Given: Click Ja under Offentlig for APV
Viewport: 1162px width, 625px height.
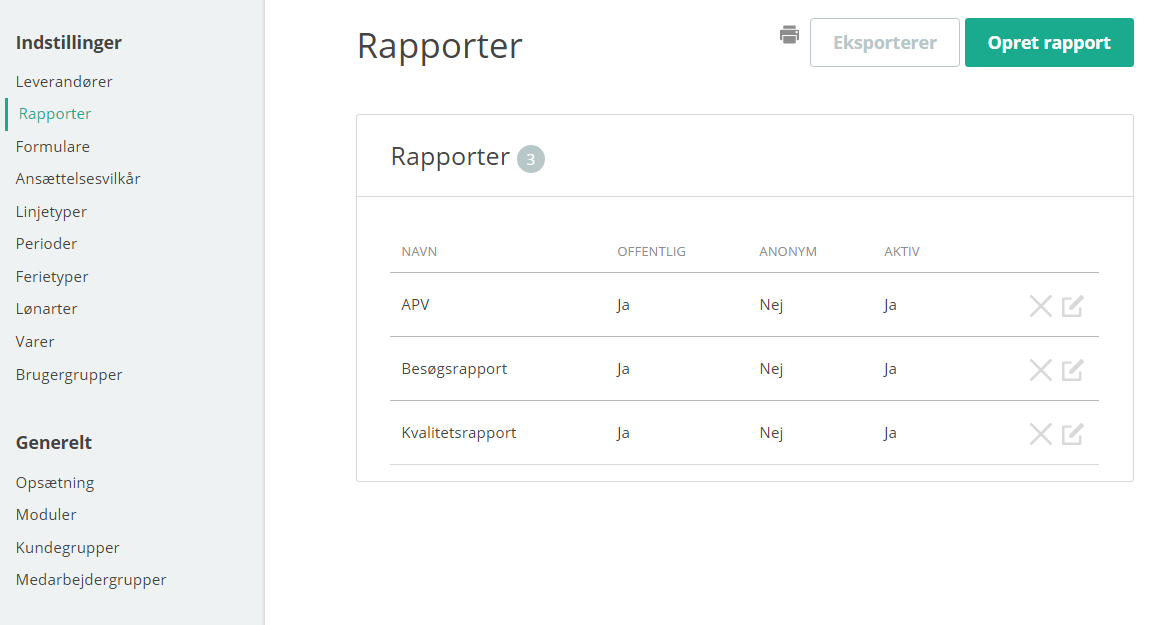Looking at the screenshot, I should tap(623, 305).
